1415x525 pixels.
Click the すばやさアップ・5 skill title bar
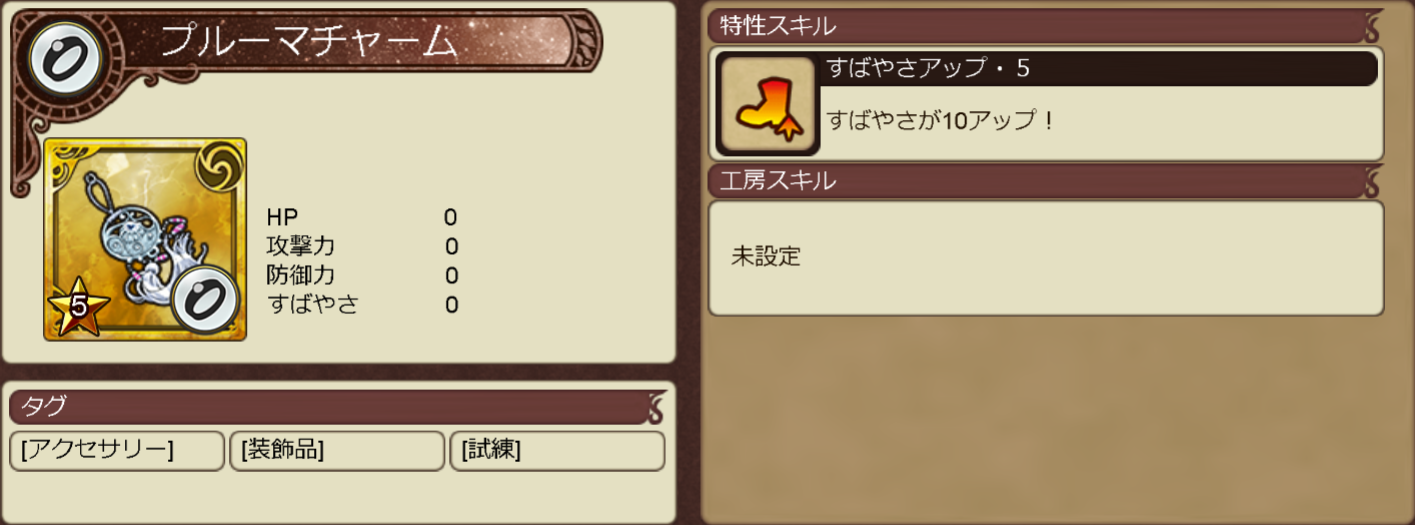click(x=1099, y=69)
